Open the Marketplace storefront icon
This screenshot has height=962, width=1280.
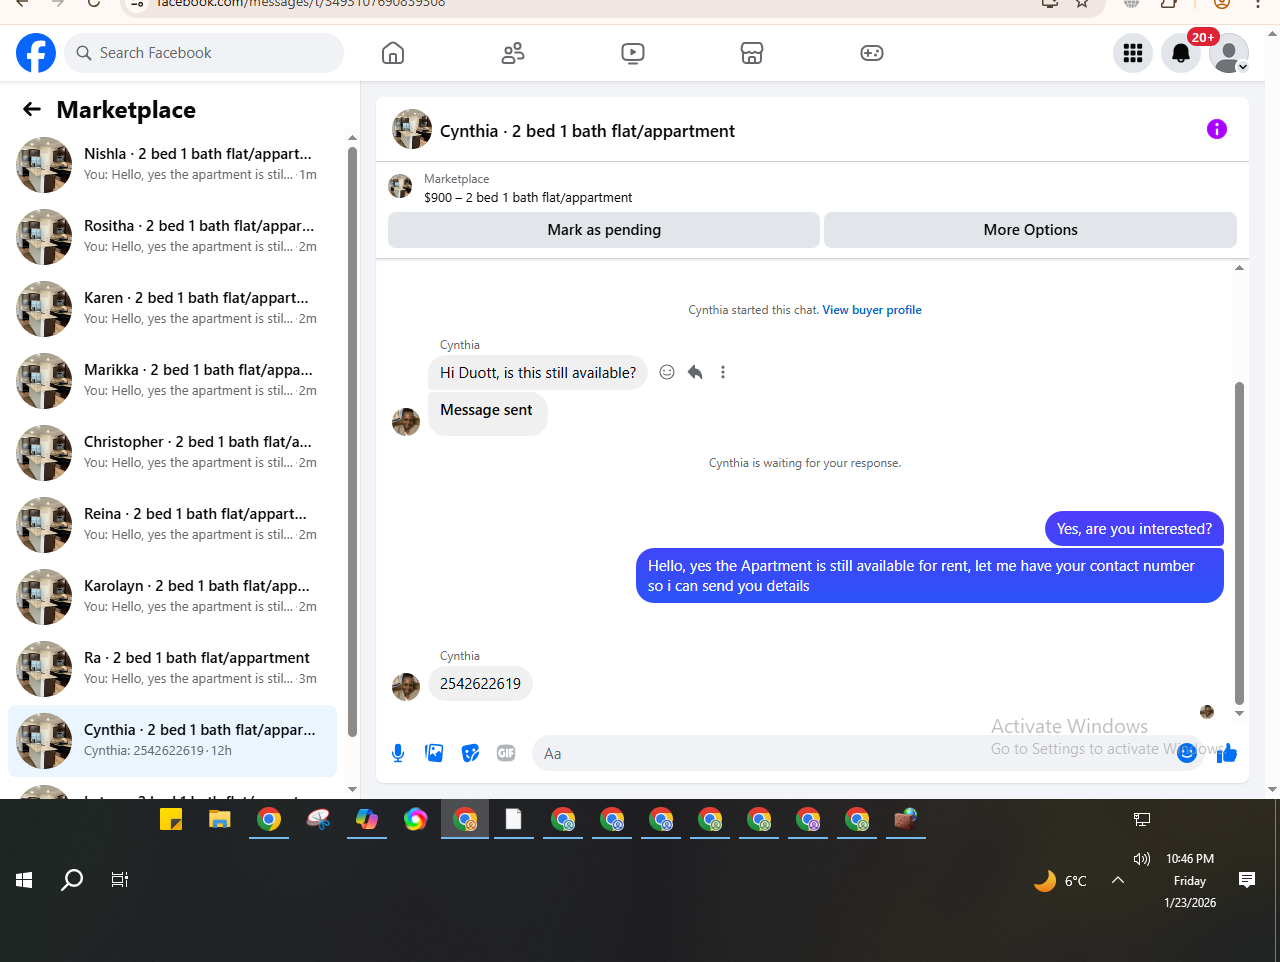click(x=752, y=53)
